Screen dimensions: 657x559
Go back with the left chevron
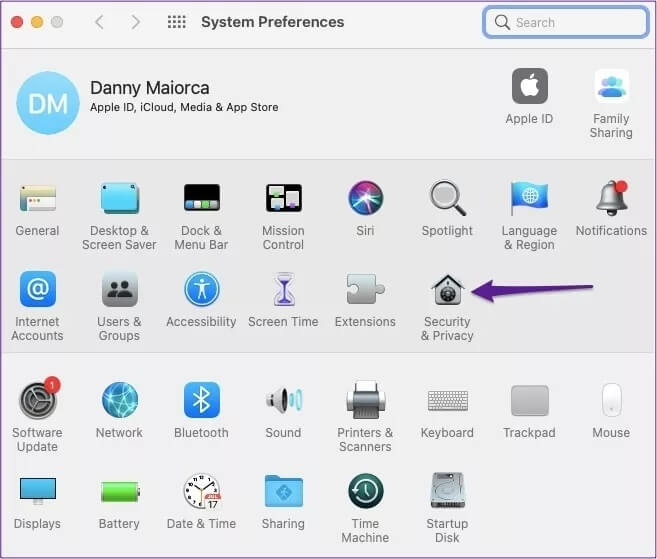99,22
